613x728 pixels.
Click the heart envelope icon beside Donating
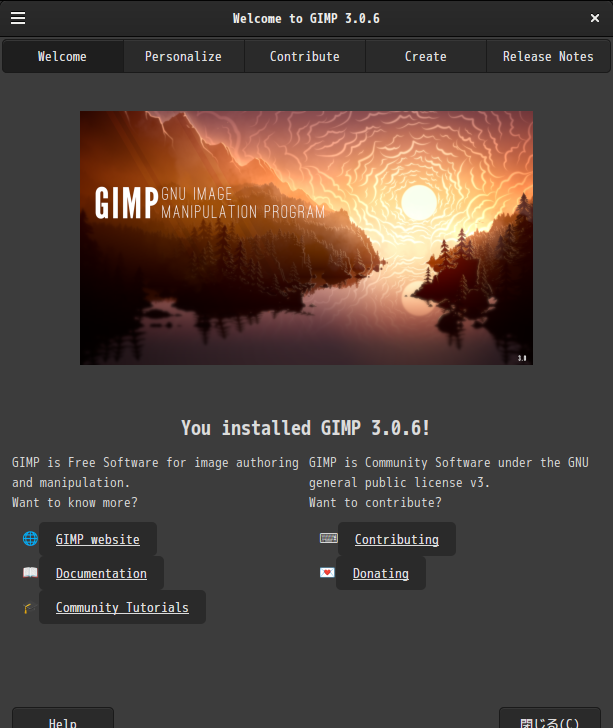[x=327, y=572]
